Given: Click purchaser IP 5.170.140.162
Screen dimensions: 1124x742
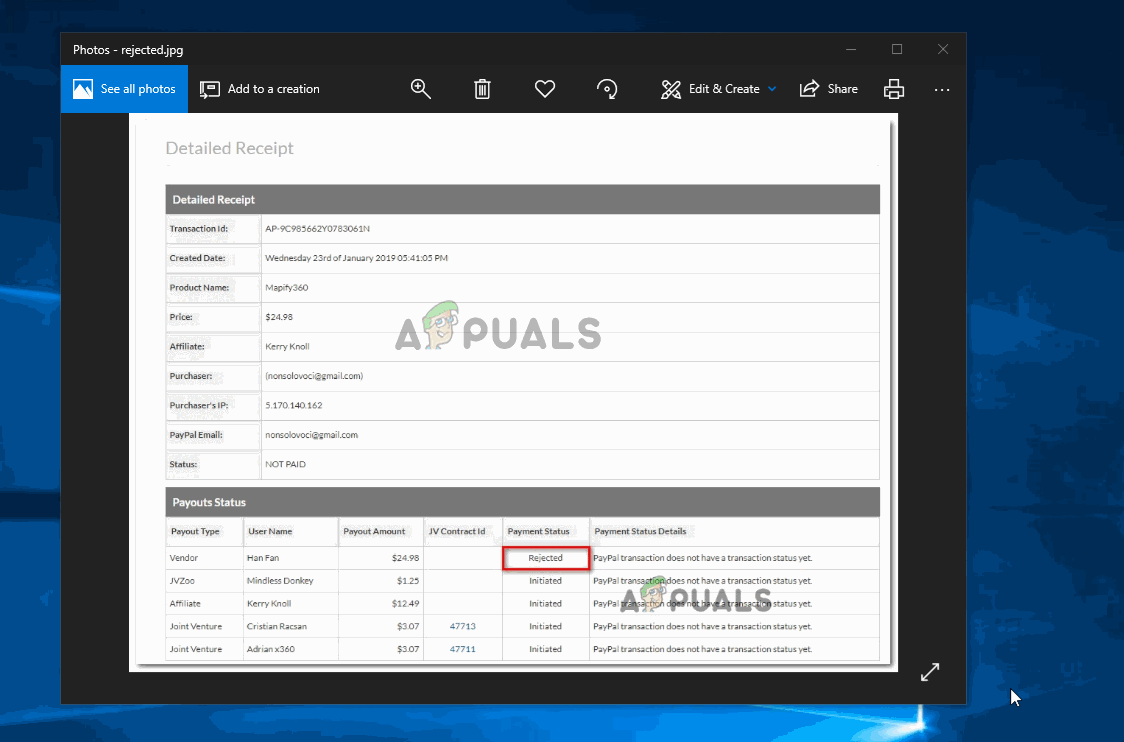Looking at the screenshot, I should [294, 405].
